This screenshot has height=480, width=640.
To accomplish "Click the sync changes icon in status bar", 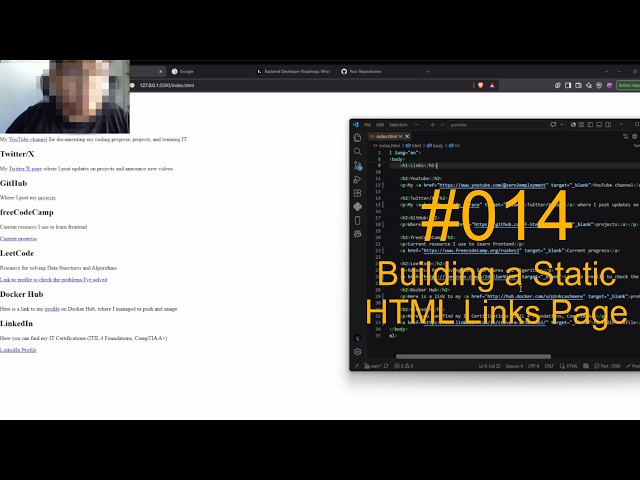I will coord(386,366).
